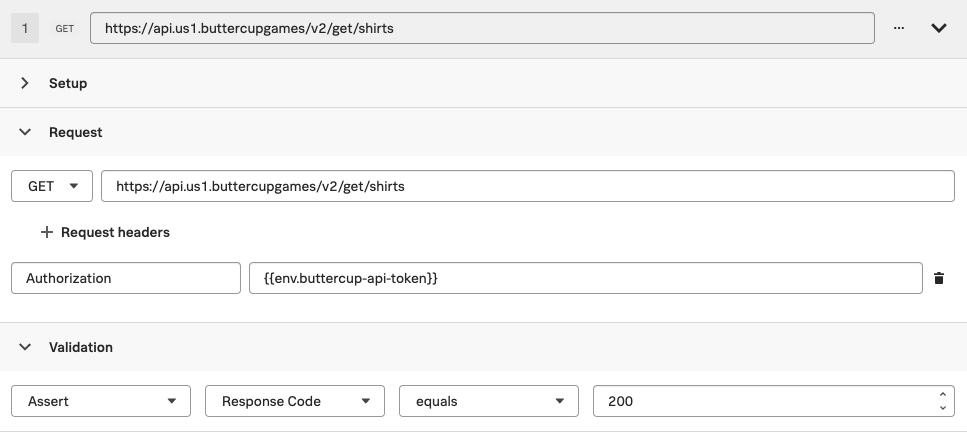Click the step name URL field at top
The image size is (967, 437).
(x=482, y=28)
